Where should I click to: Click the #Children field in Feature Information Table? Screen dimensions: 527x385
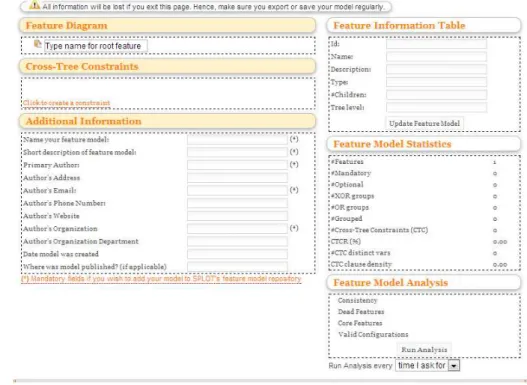click(x=436, y=95)
